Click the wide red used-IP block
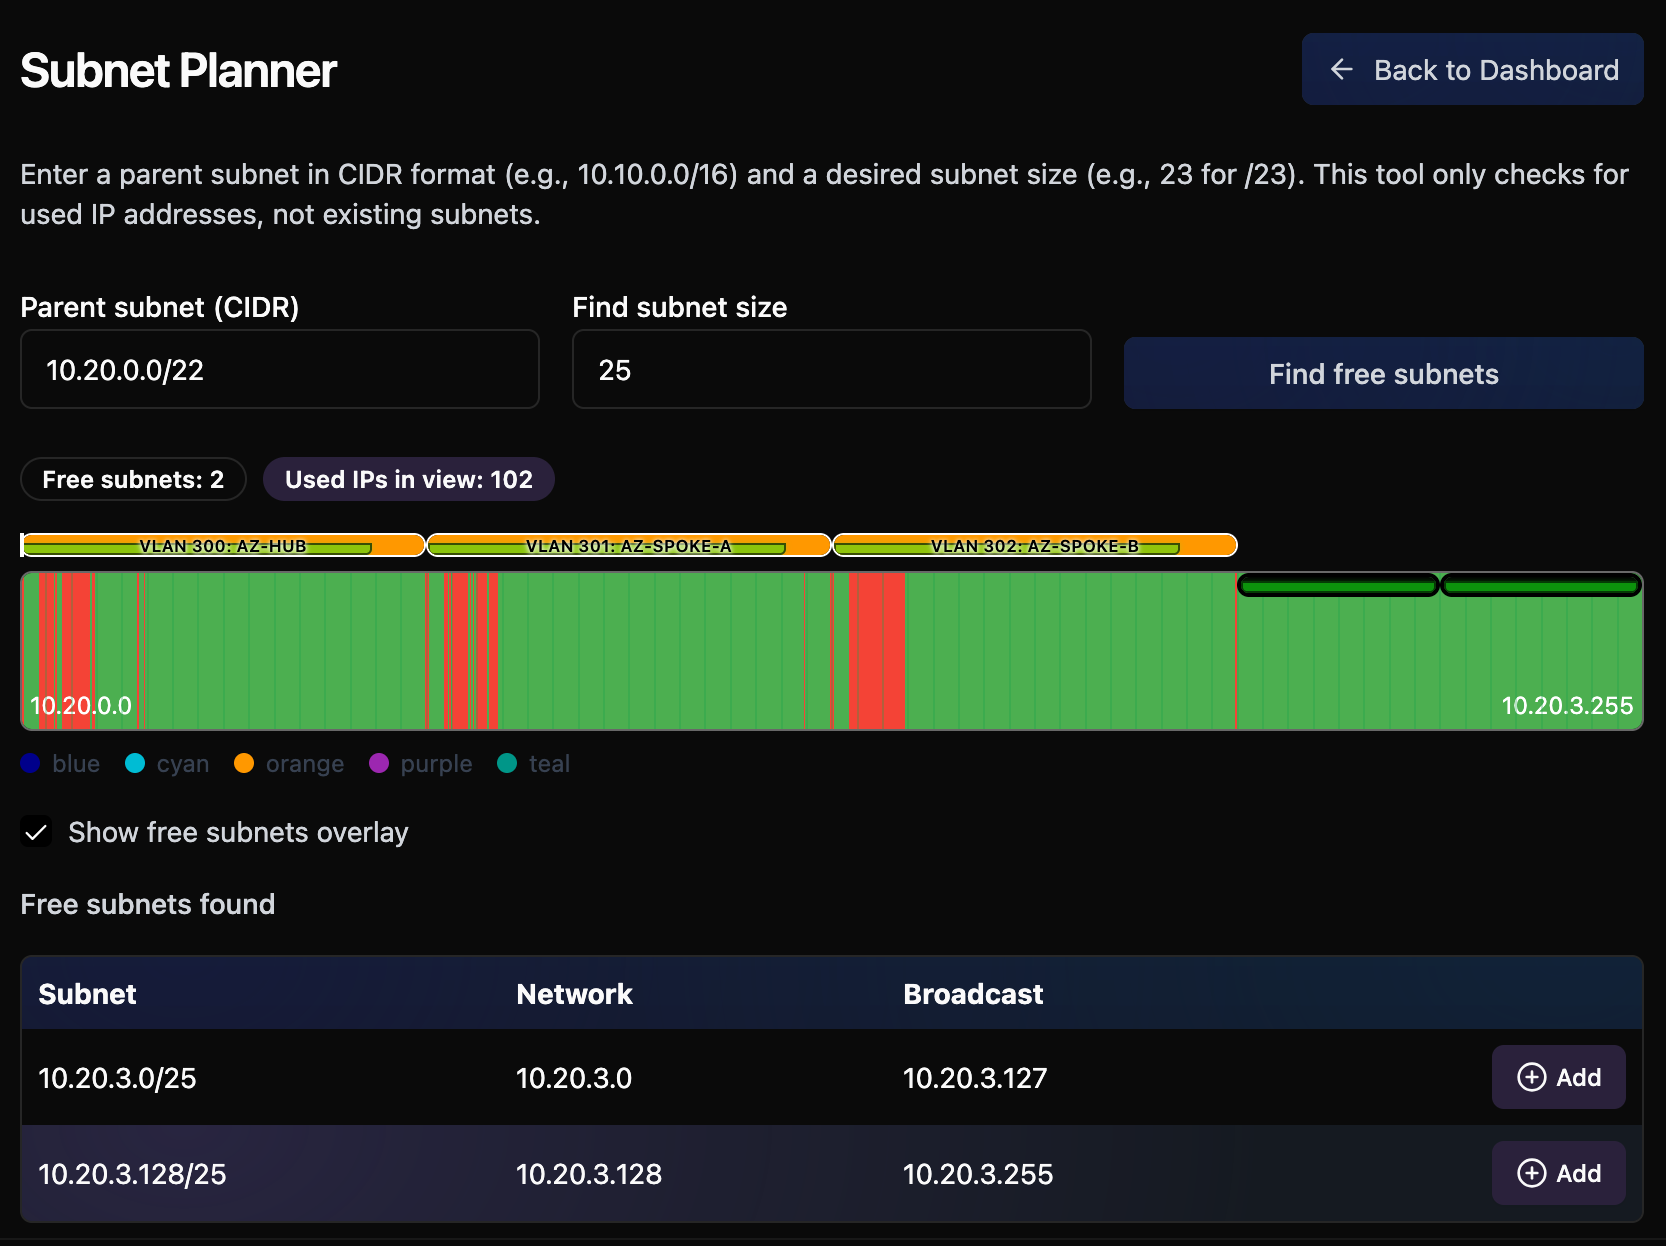Screen dimensions: 1666x1246 pos(878,650)
